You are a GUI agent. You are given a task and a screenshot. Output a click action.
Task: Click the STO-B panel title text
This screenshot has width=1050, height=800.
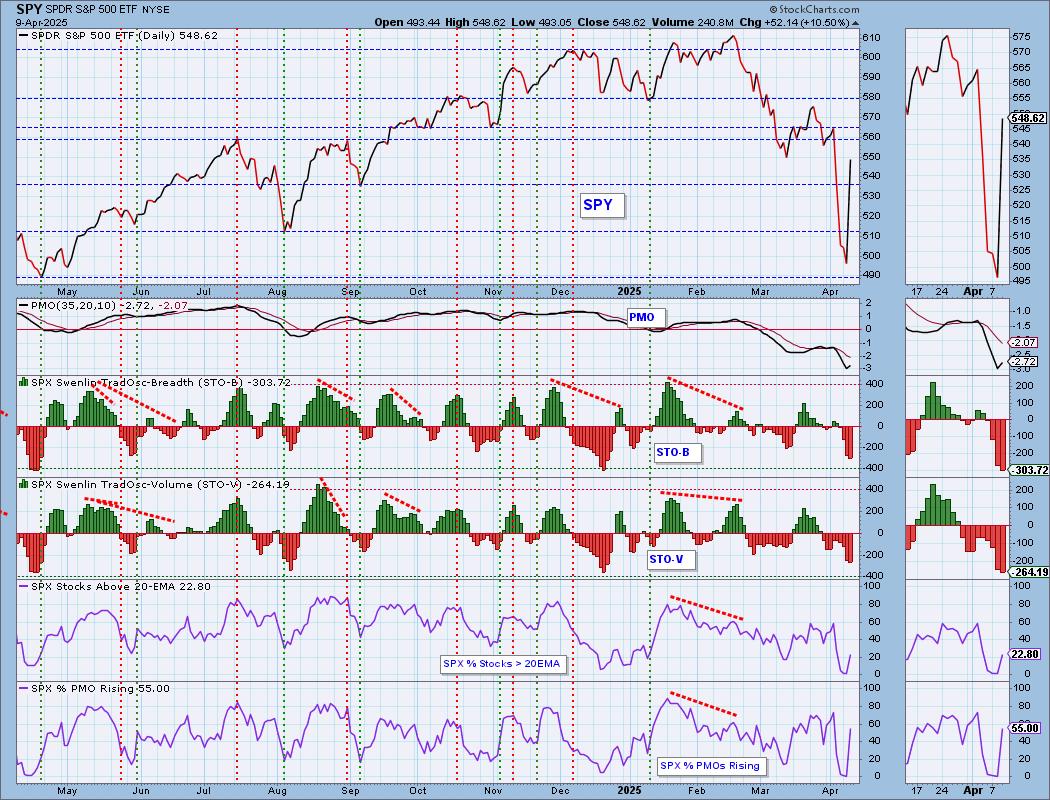coord(161,382)
